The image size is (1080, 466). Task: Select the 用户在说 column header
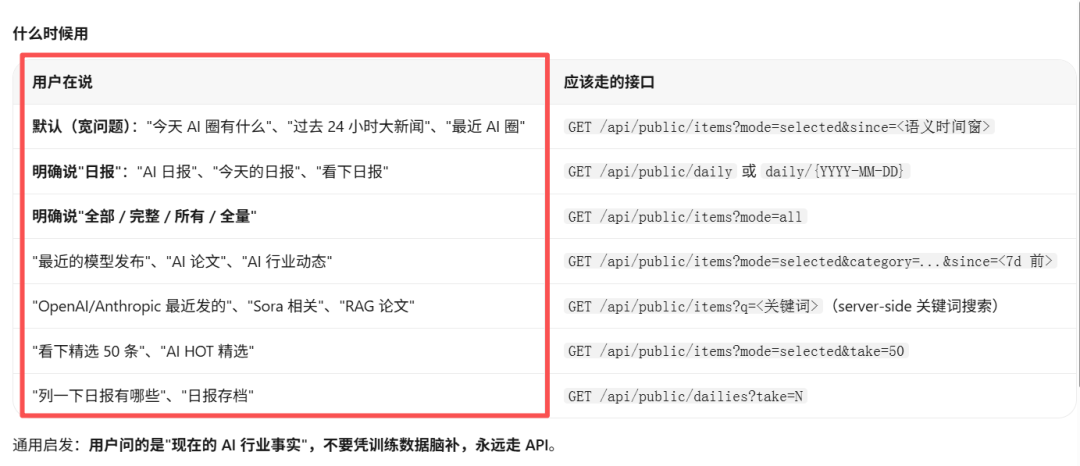tap(62, 83)
